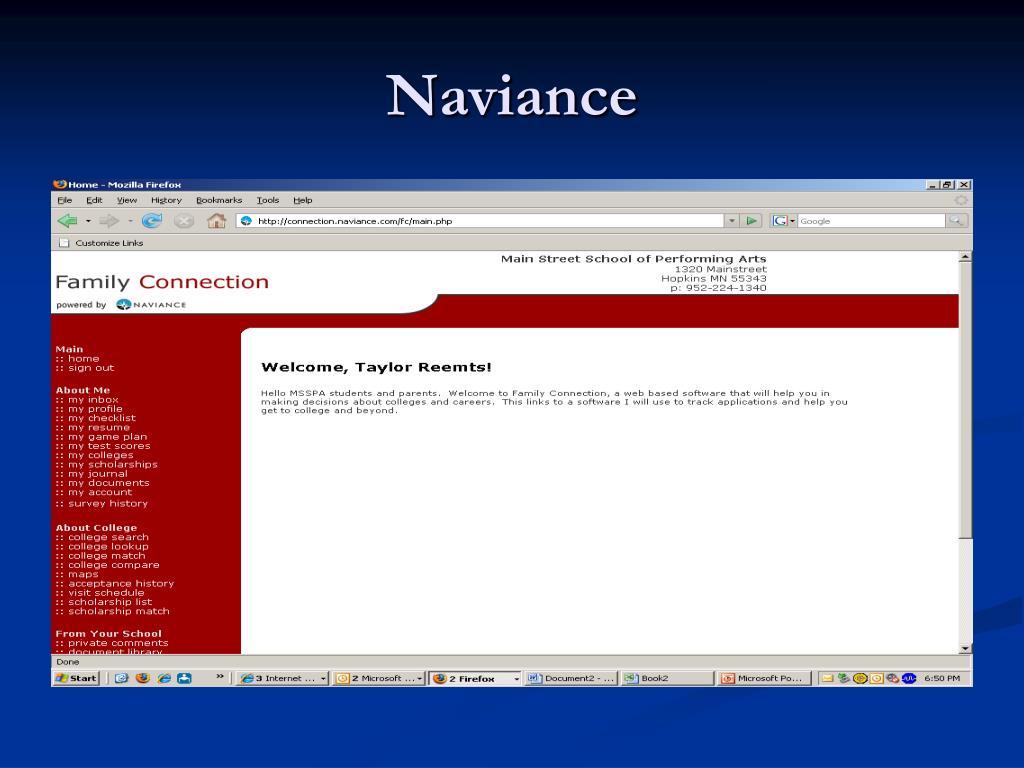
Task: Click the page scrollbar up arrow
Action: (965, 257)
